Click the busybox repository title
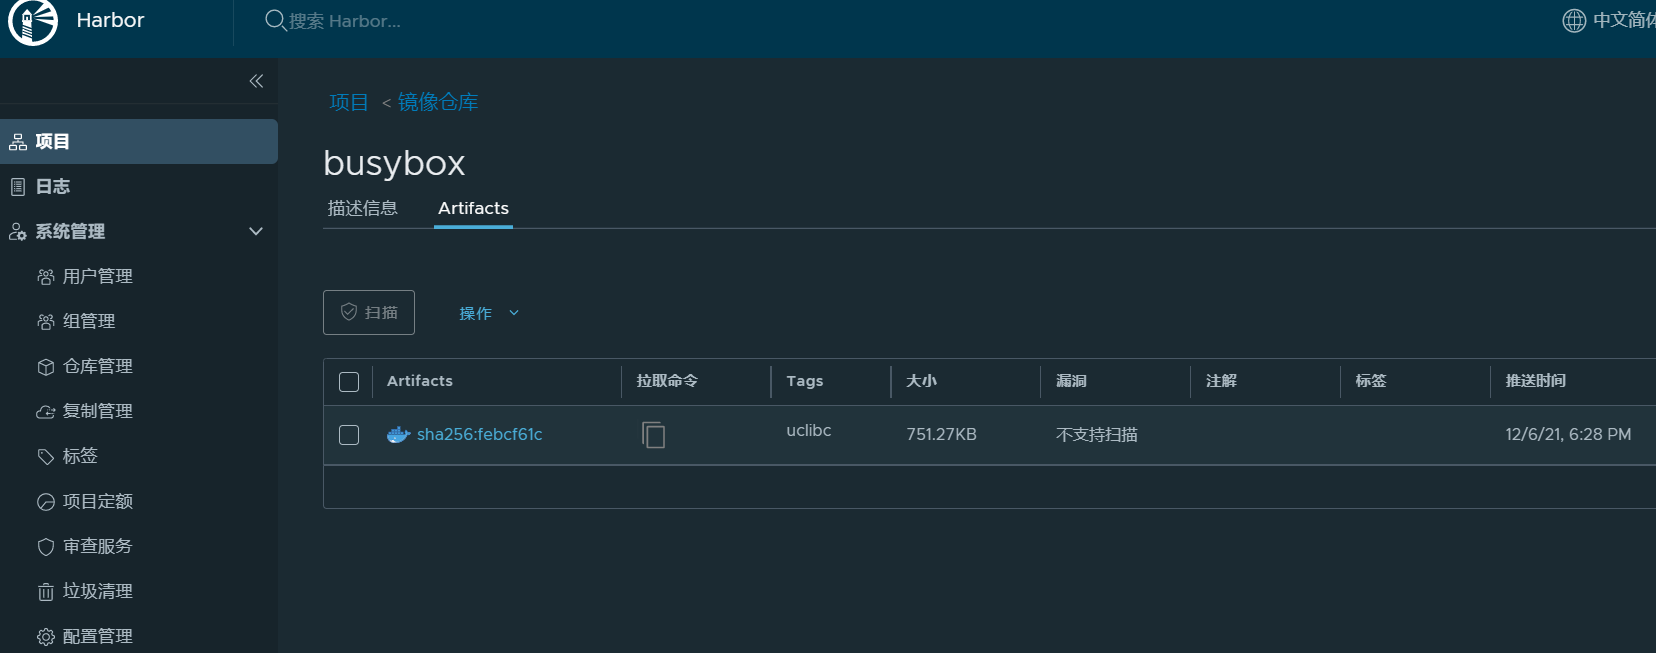Image resolution: width=1656 pixels, height=653 pixels. (395, 163)
